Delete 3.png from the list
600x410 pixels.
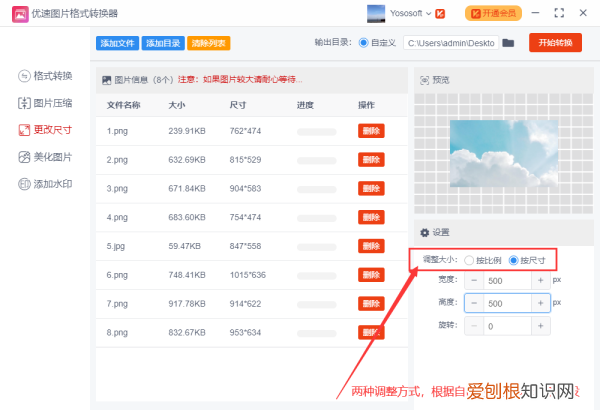[x=371, y=188]
